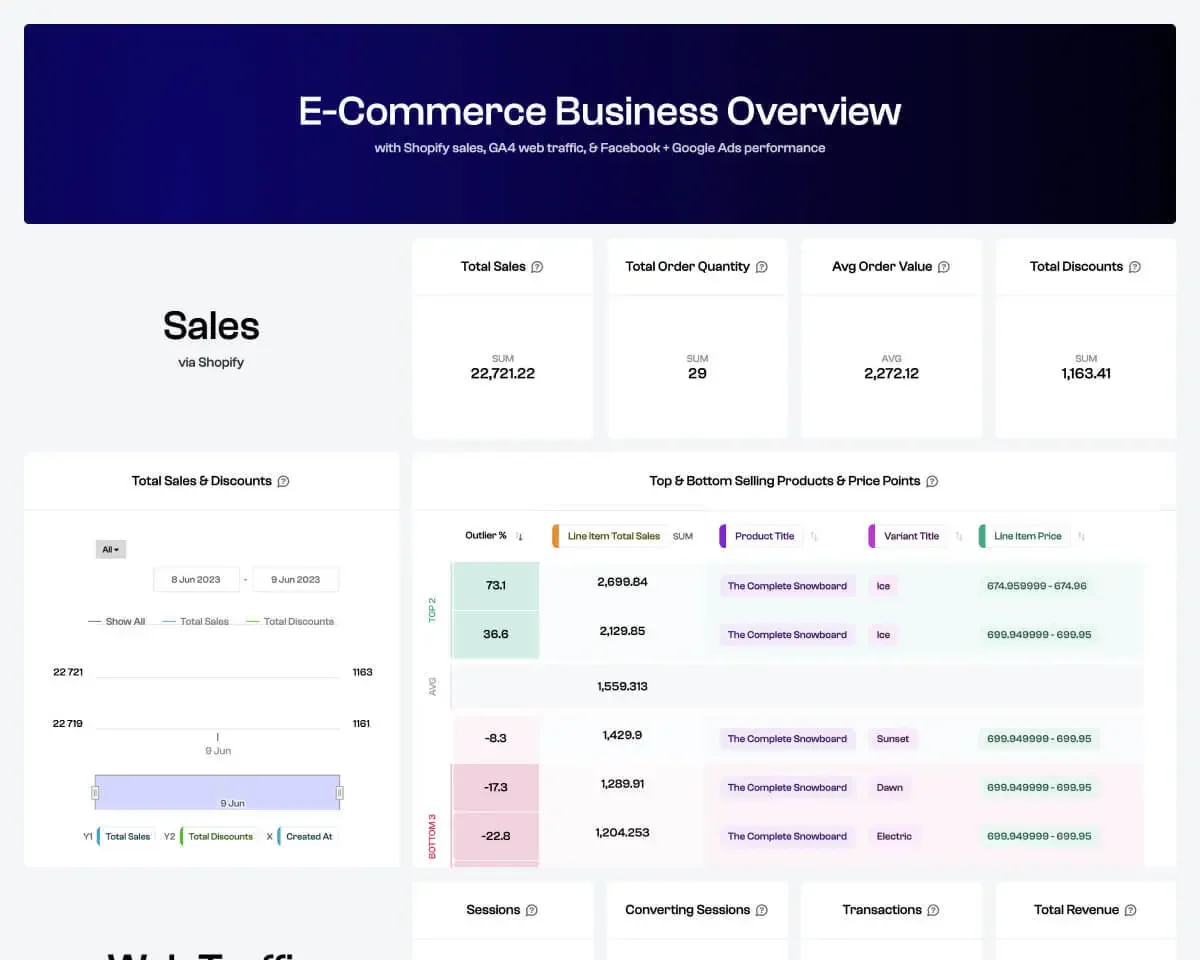Viewport: 1200px width, 960px height.
Task: Select the Y1 Total Sales chip
Action: pos(127,836)
